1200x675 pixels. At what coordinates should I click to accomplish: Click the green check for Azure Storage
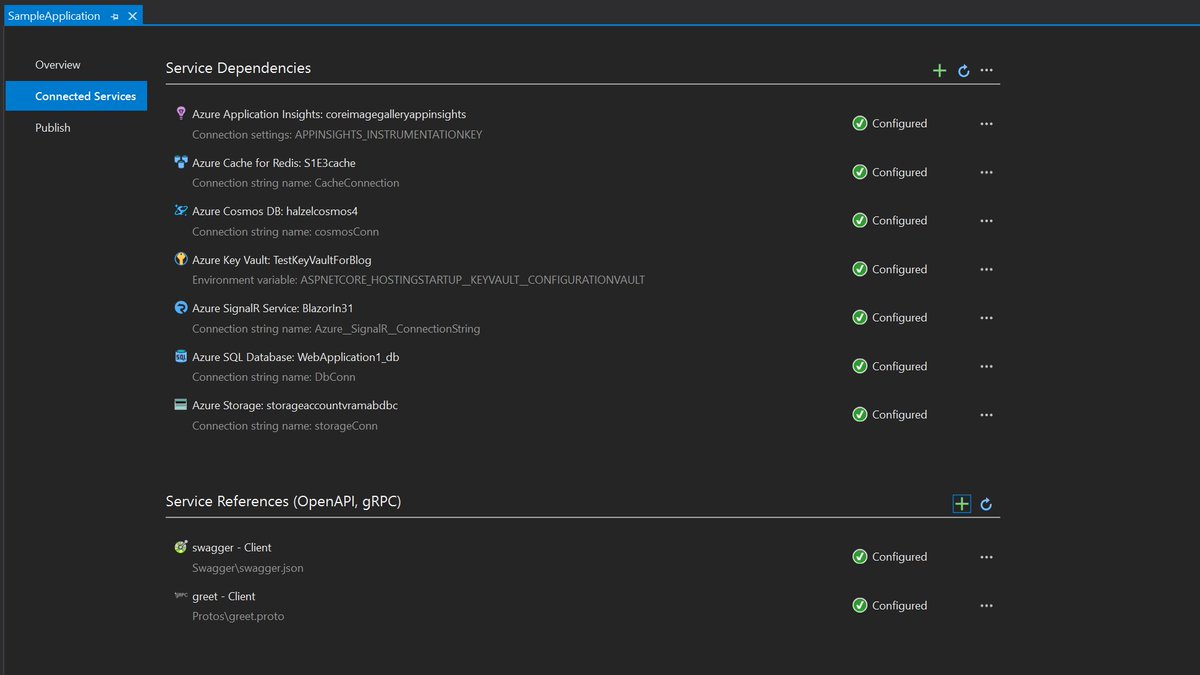tap(860, 414)
